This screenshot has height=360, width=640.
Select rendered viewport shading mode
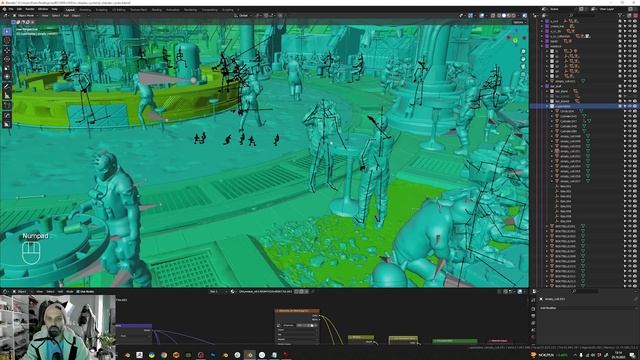pos(513,16)
